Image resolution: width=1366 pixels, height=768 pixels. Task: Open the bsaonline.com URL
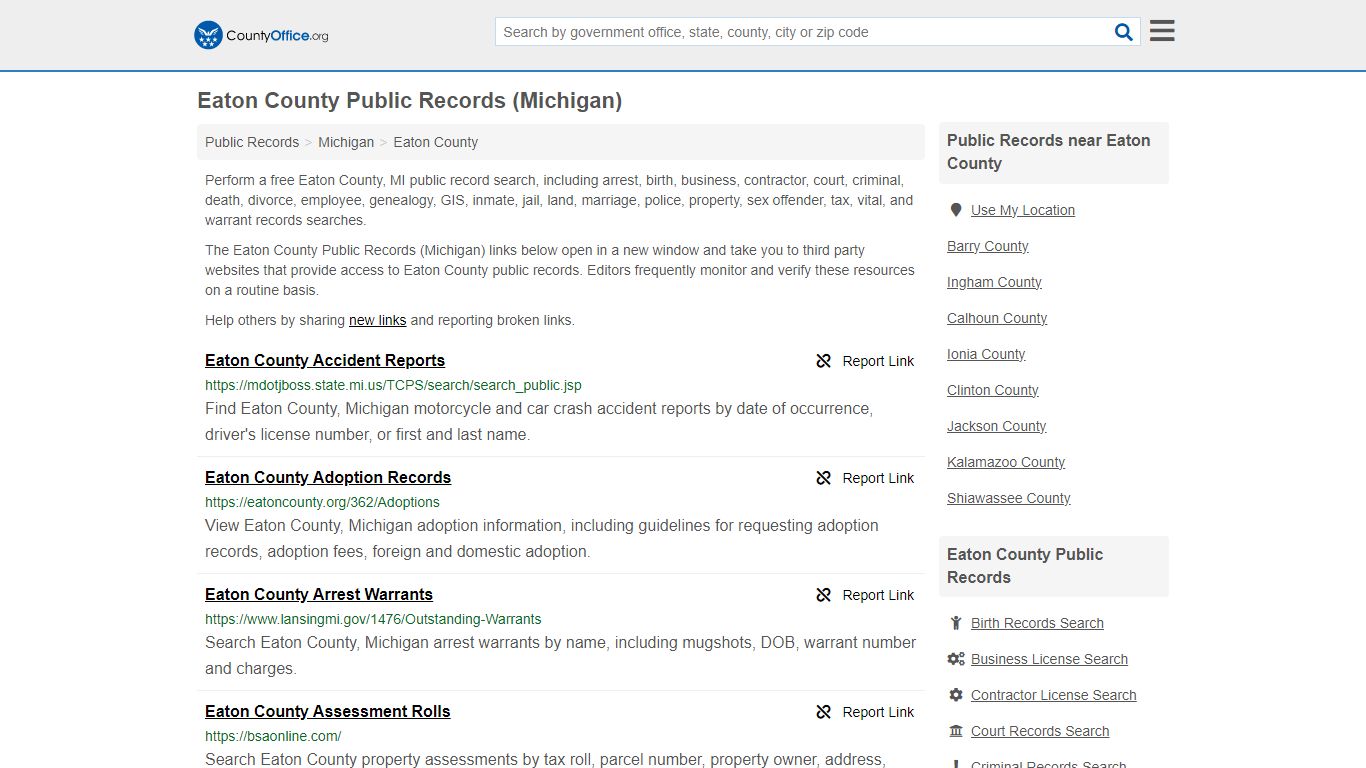(273, 736)
